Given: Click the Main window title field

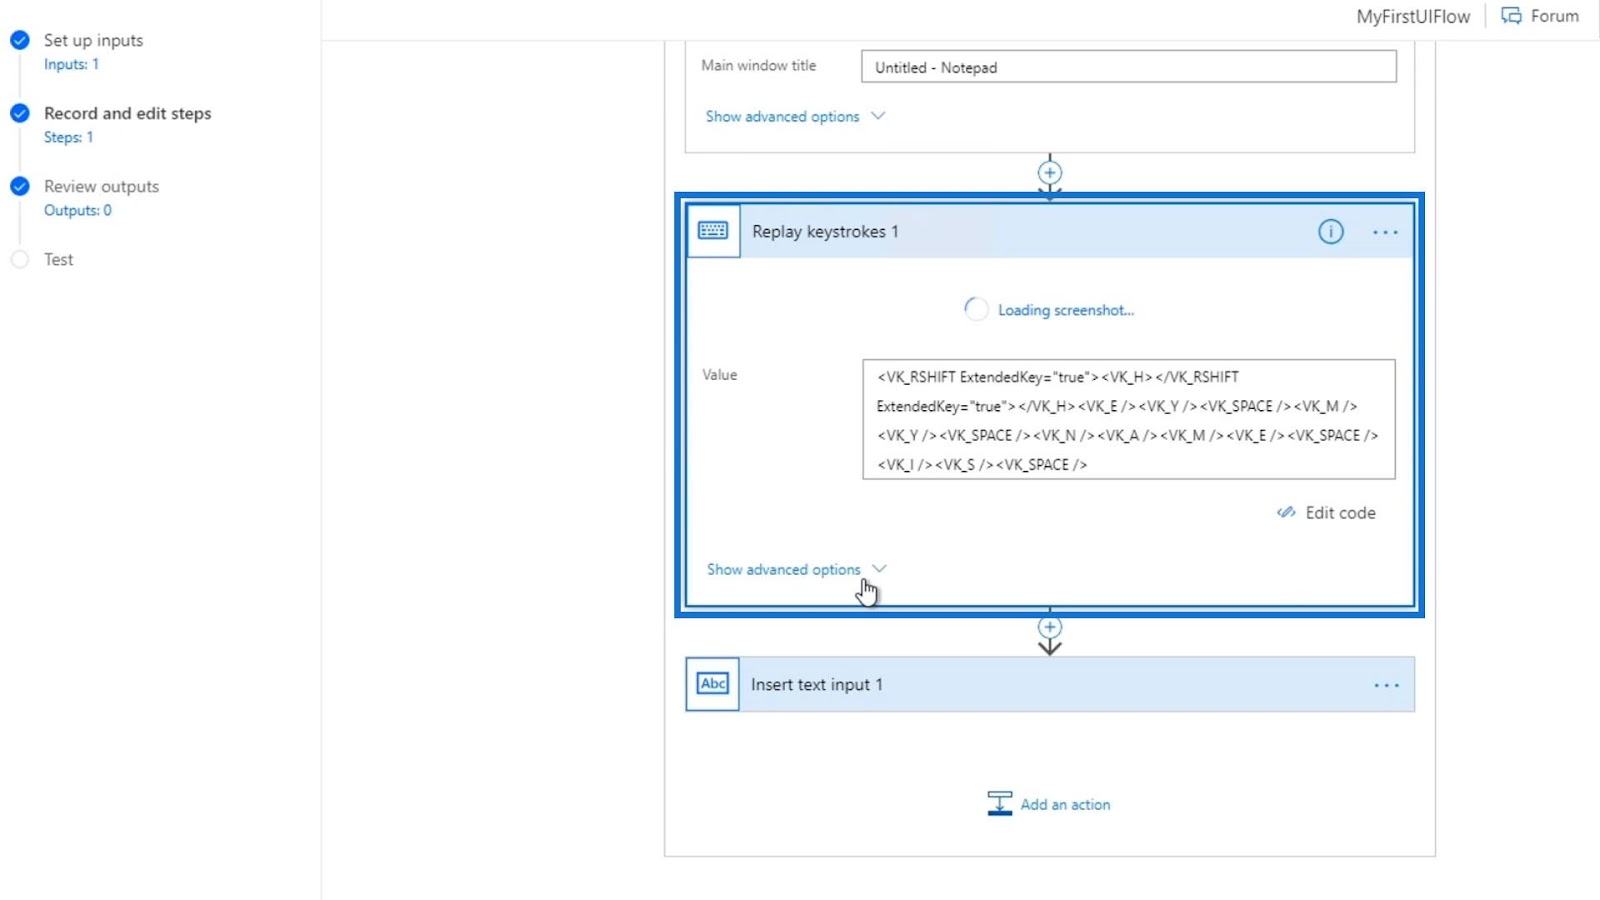Looking at the screenshot, I should point(1128,67).
